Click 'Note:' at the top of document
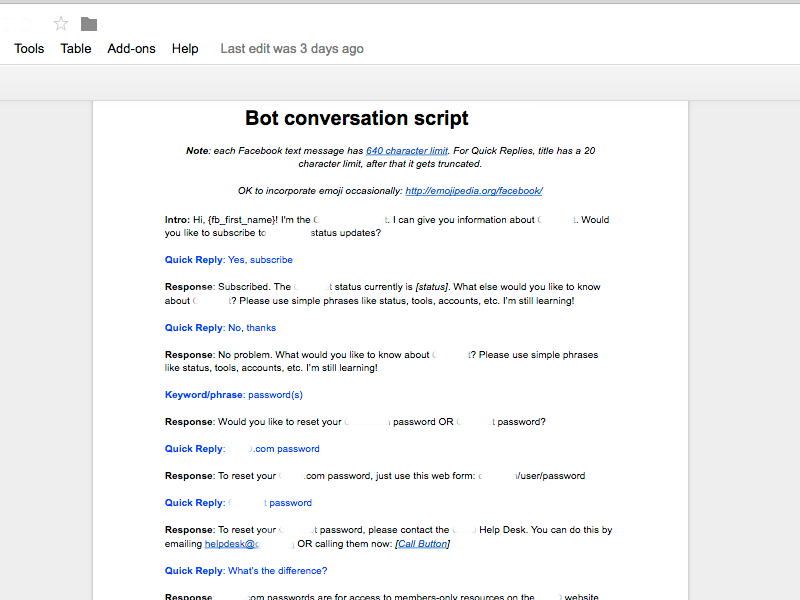The image size is (800, 600). [x=198, y=151]
